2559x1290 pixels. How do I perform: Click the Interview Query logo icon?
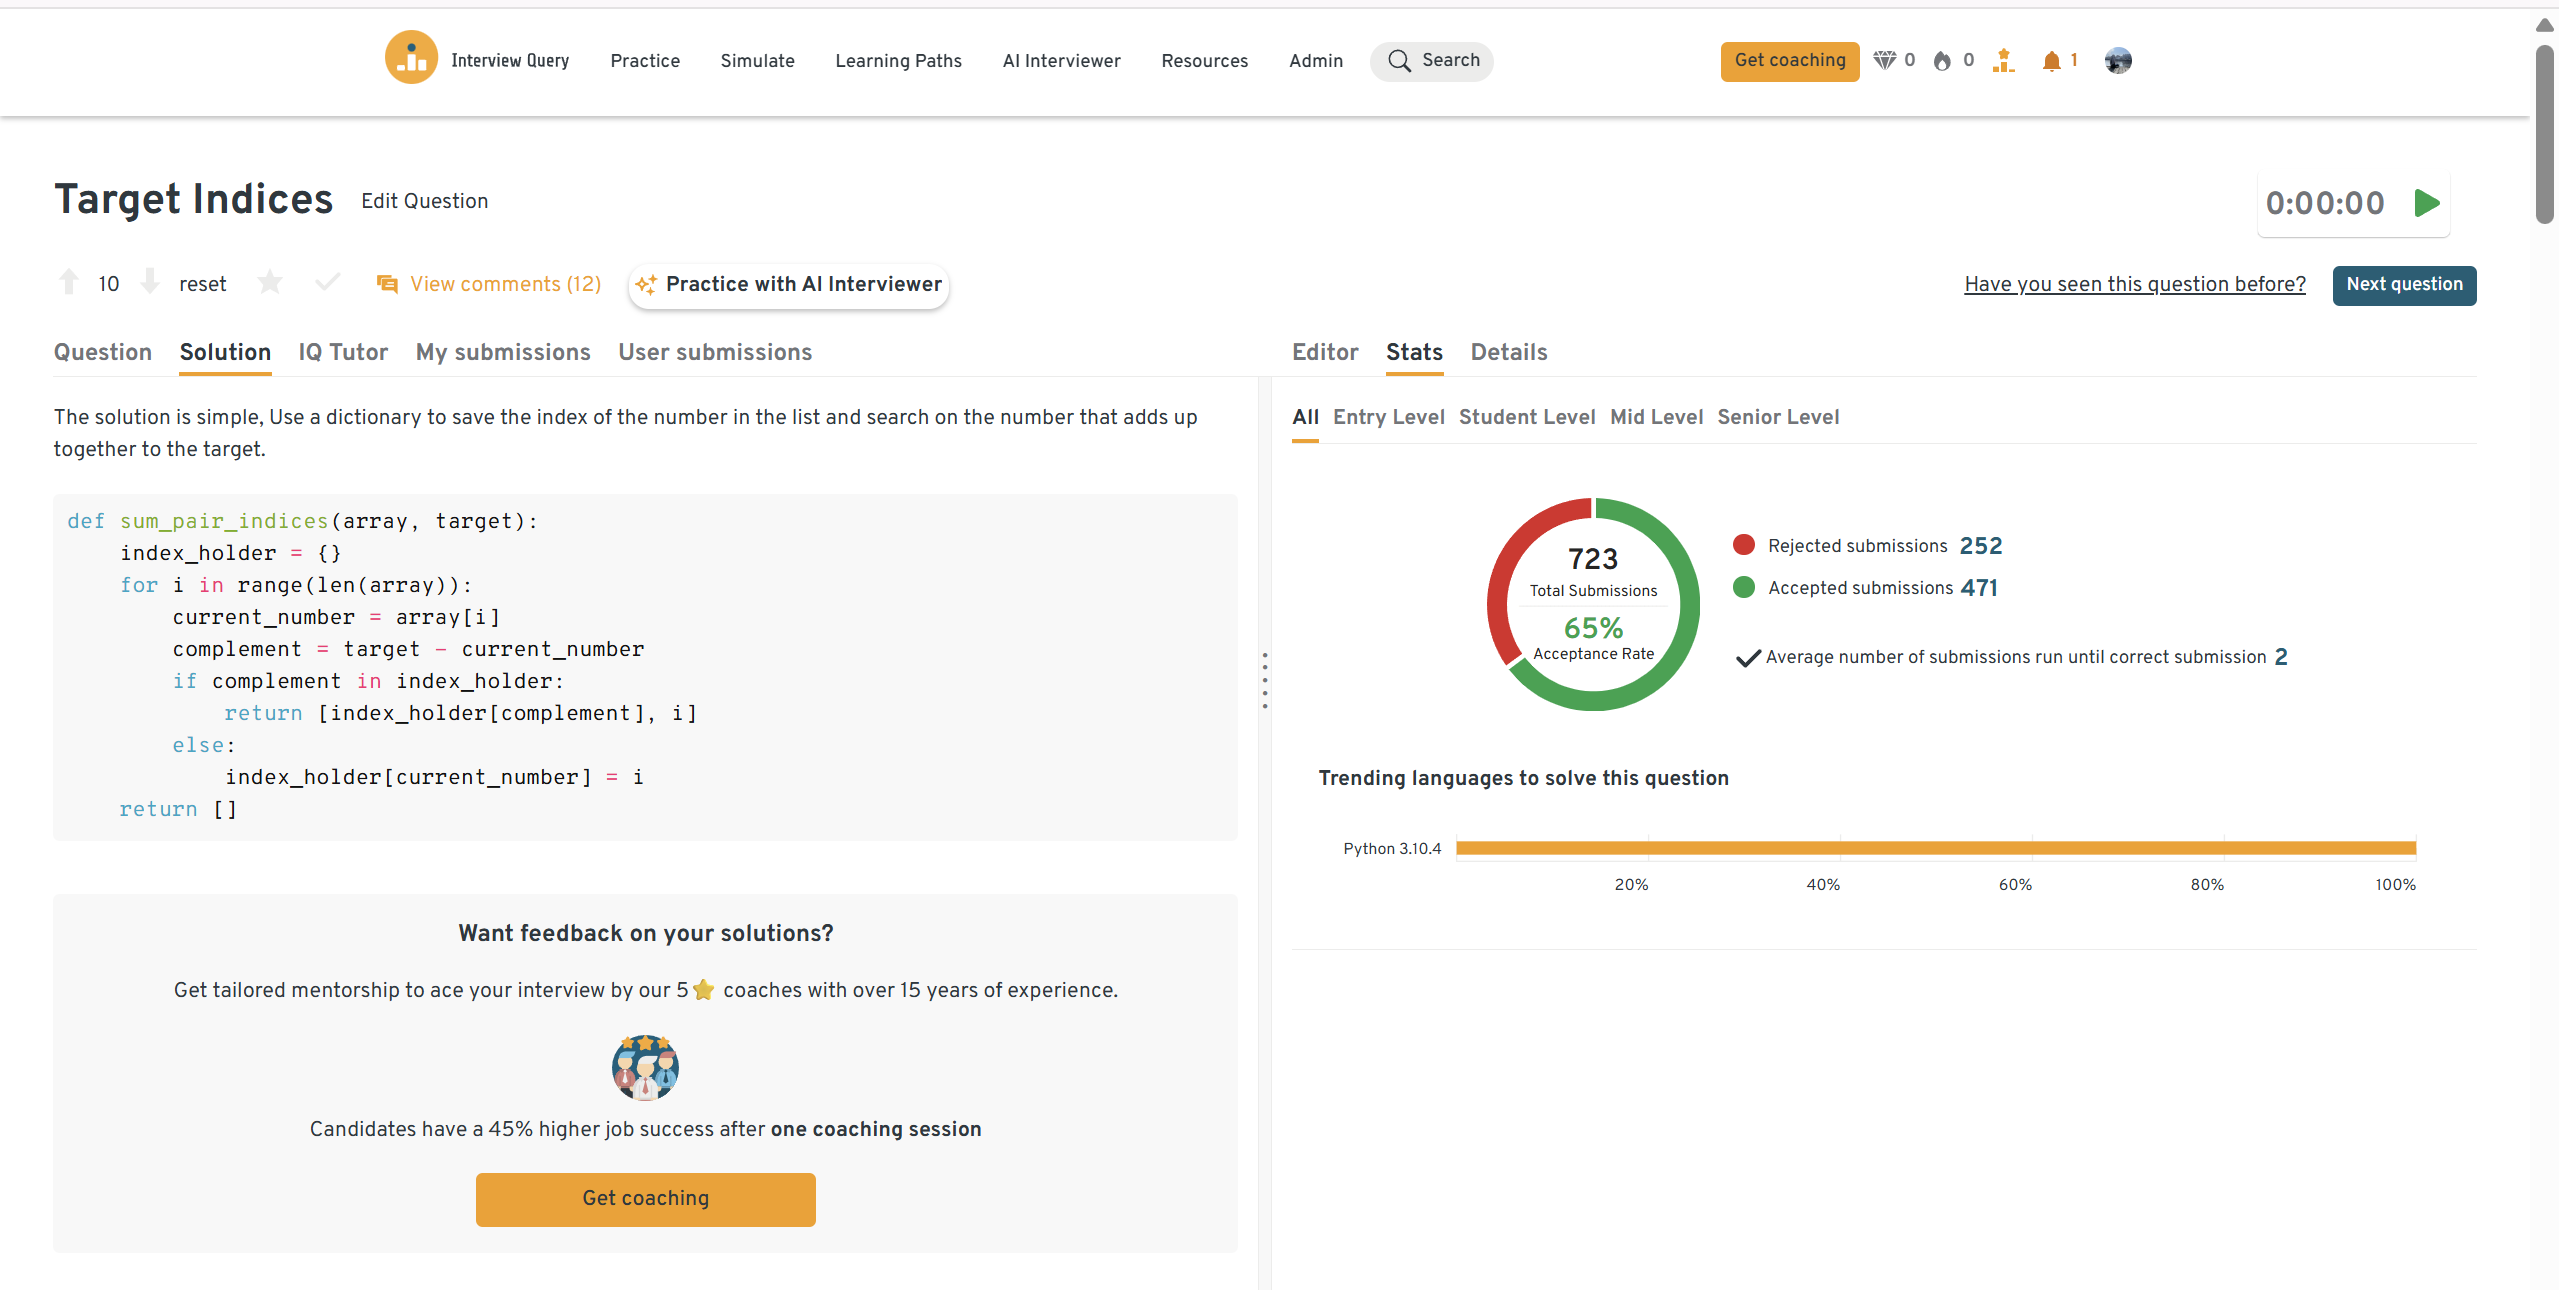coord(411,59)
